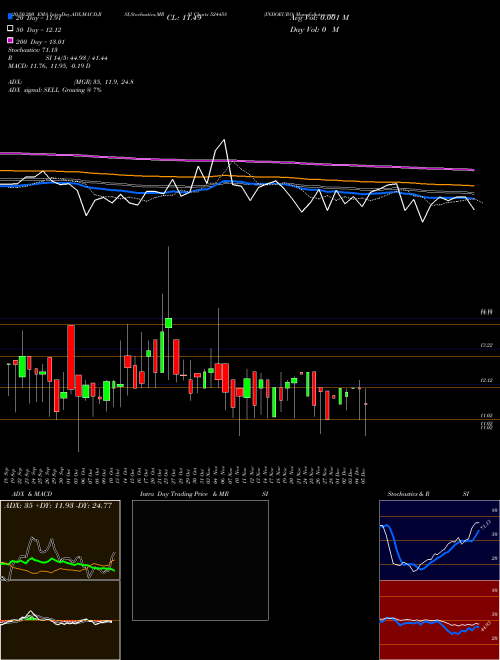
Task: Click the RSI 14/5 44.98 / 41.44 values
Action: point(77,58)
